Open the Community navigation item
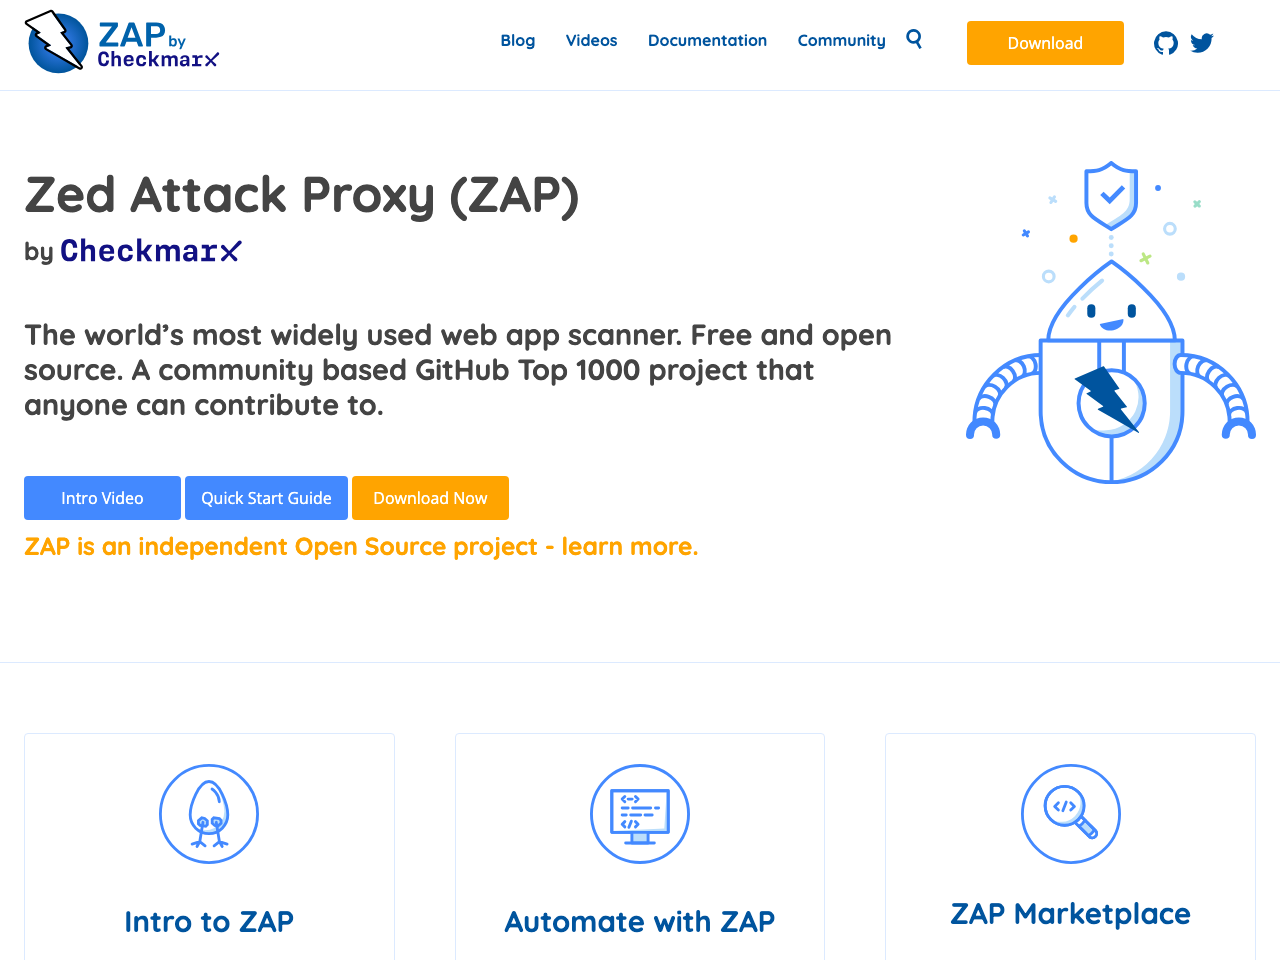Image resolution: width=1280 pixels, height=960 pixels. point(841,40)
